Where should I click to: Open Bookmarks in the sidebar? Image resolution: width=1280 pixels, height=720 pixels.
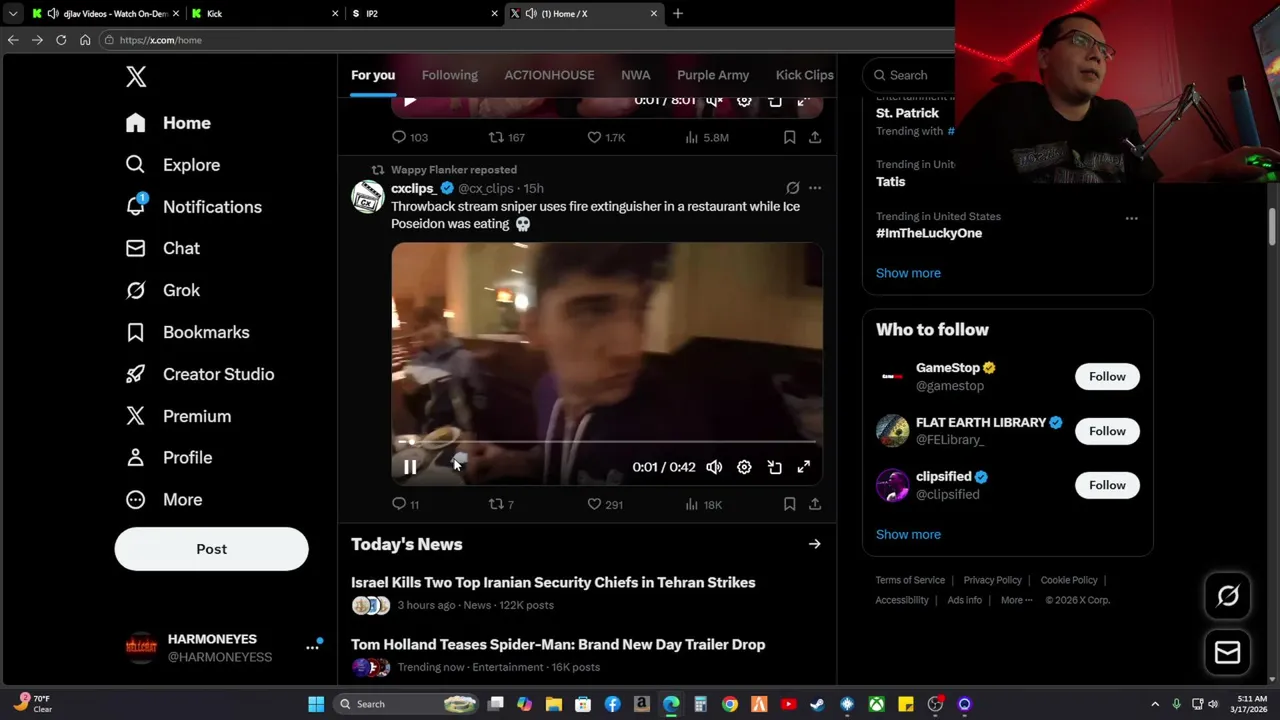[x=187, y=332]
